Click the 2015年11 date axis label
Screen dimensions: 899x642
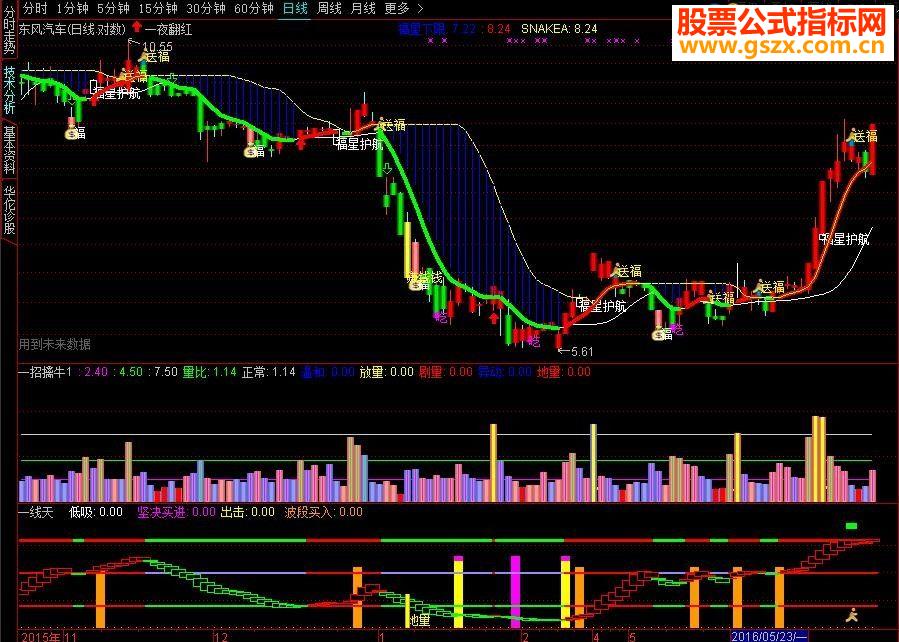pyautogui.click(x=48, y=637)
